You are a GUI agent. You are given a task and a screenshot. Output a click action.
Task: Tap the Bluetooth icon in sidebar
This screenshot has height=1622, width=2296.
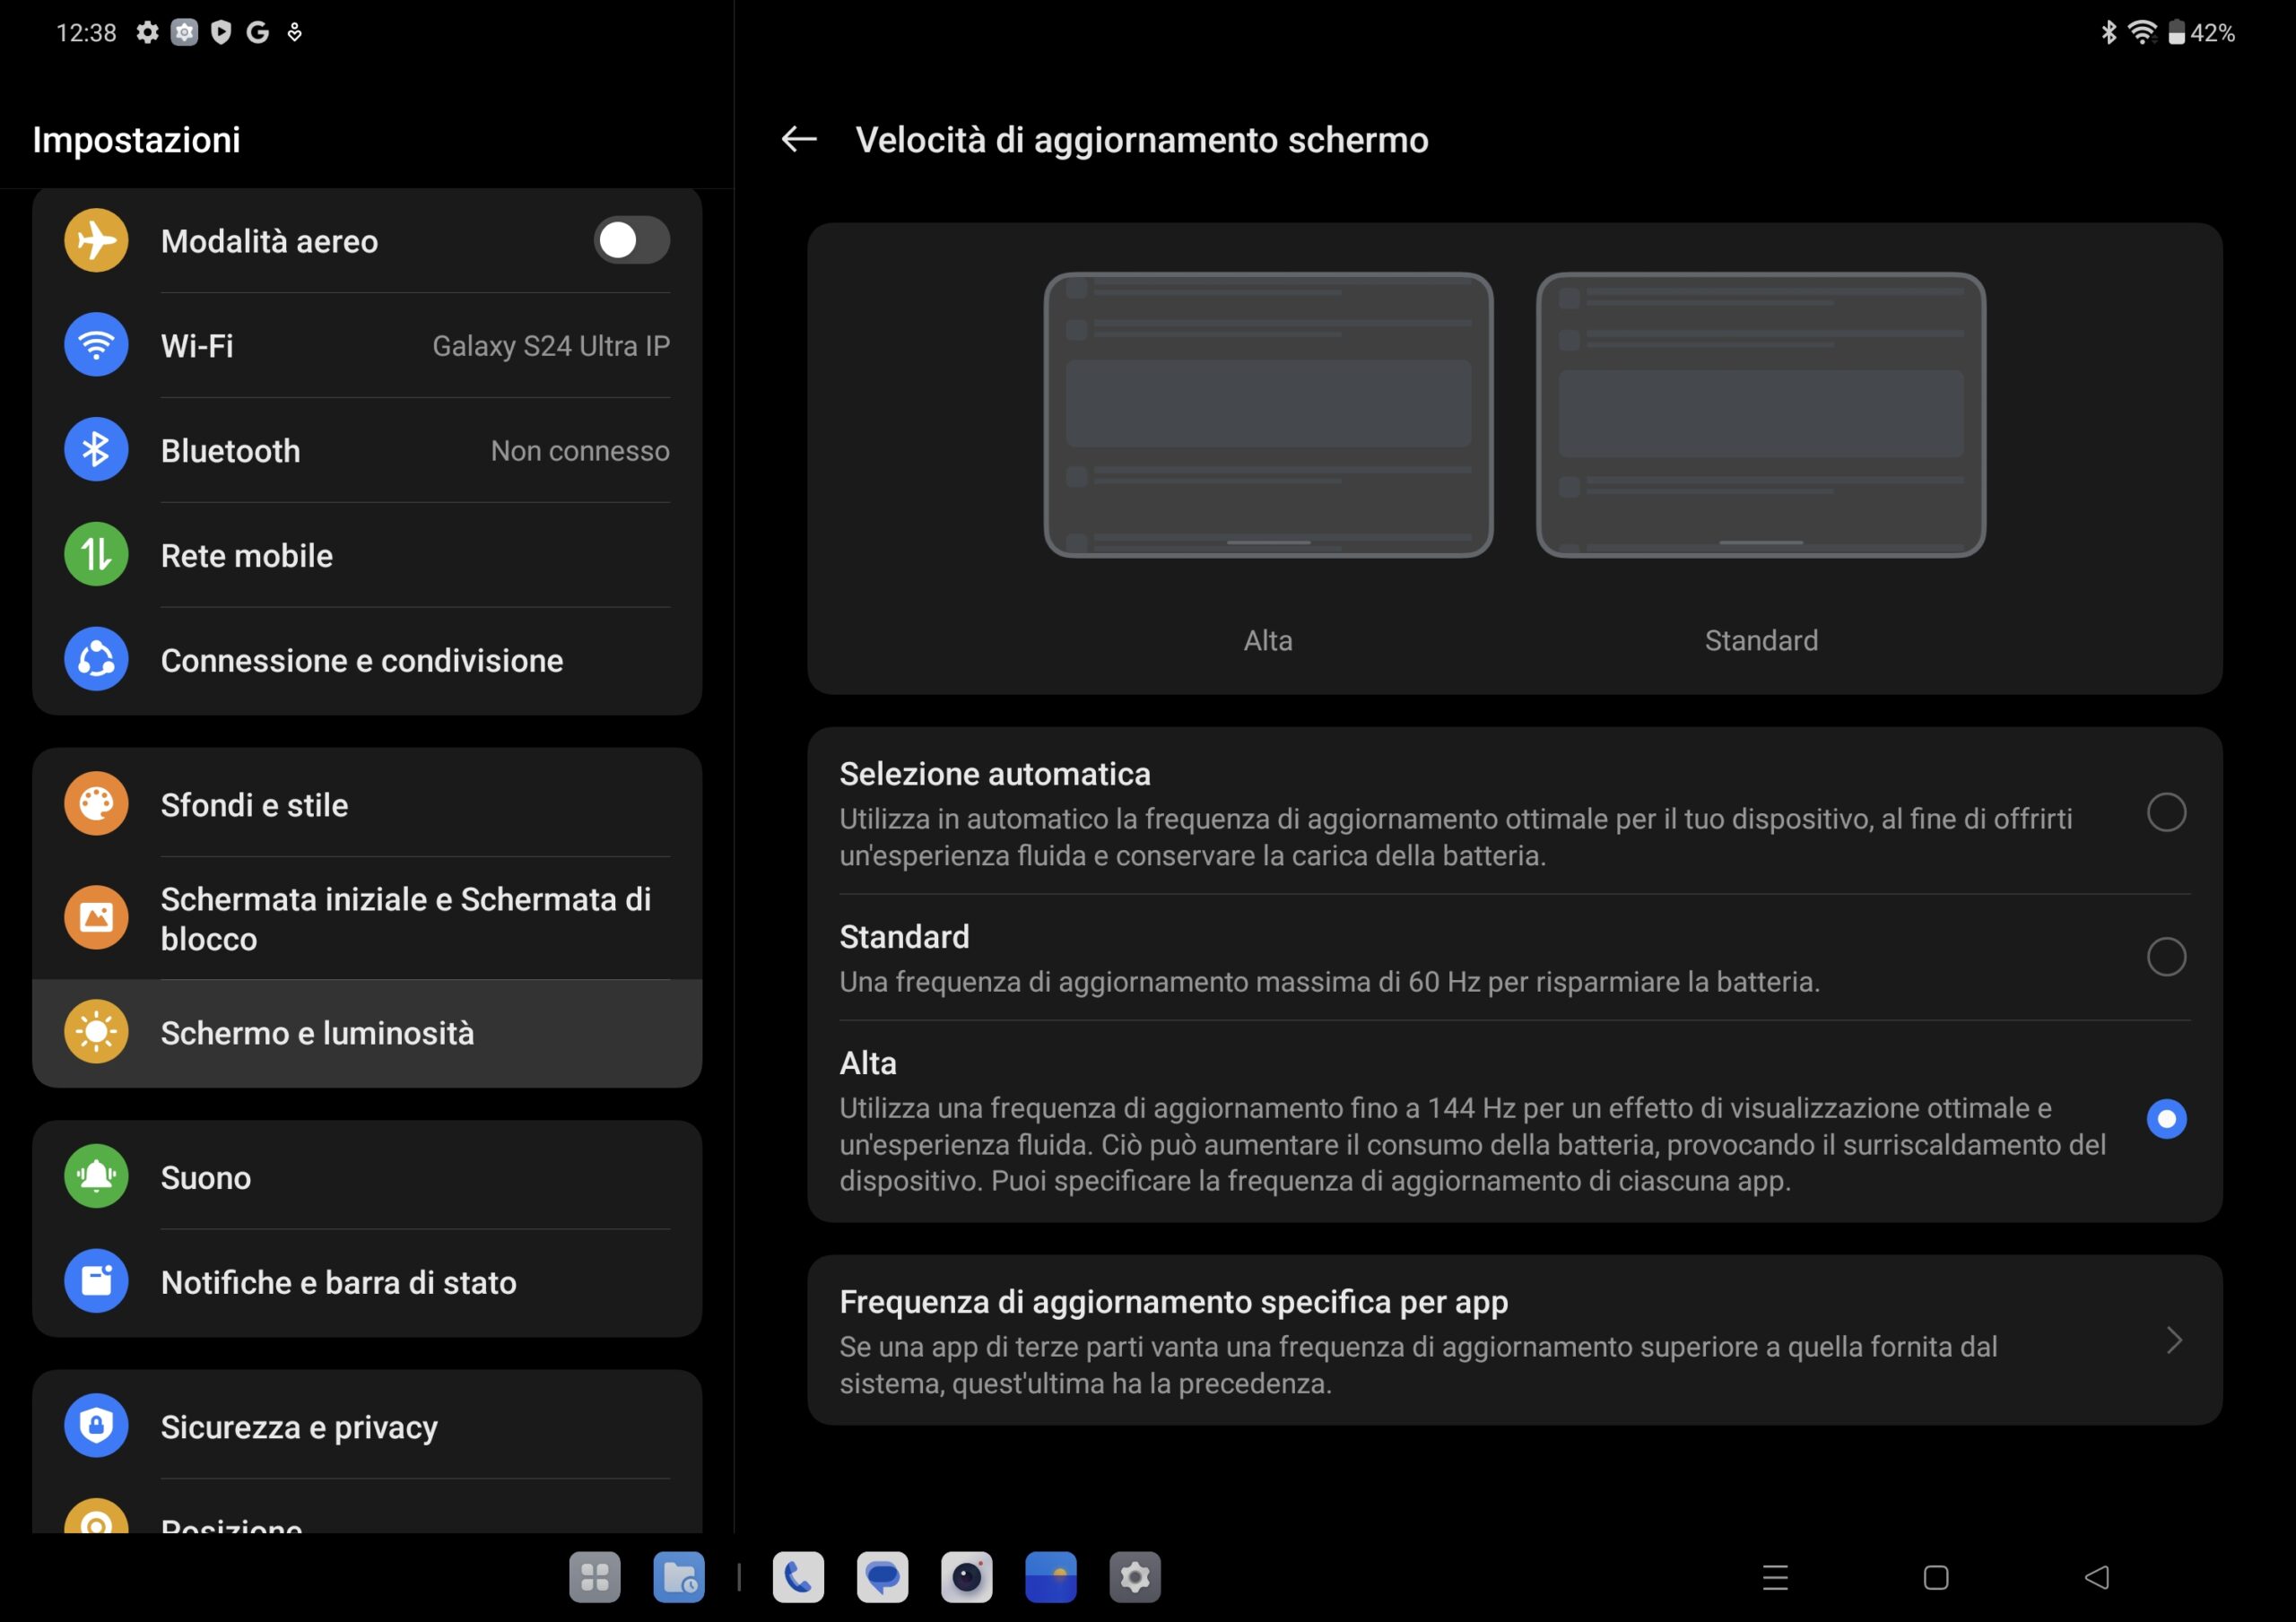pyautogui.click(x=96, y=450)
